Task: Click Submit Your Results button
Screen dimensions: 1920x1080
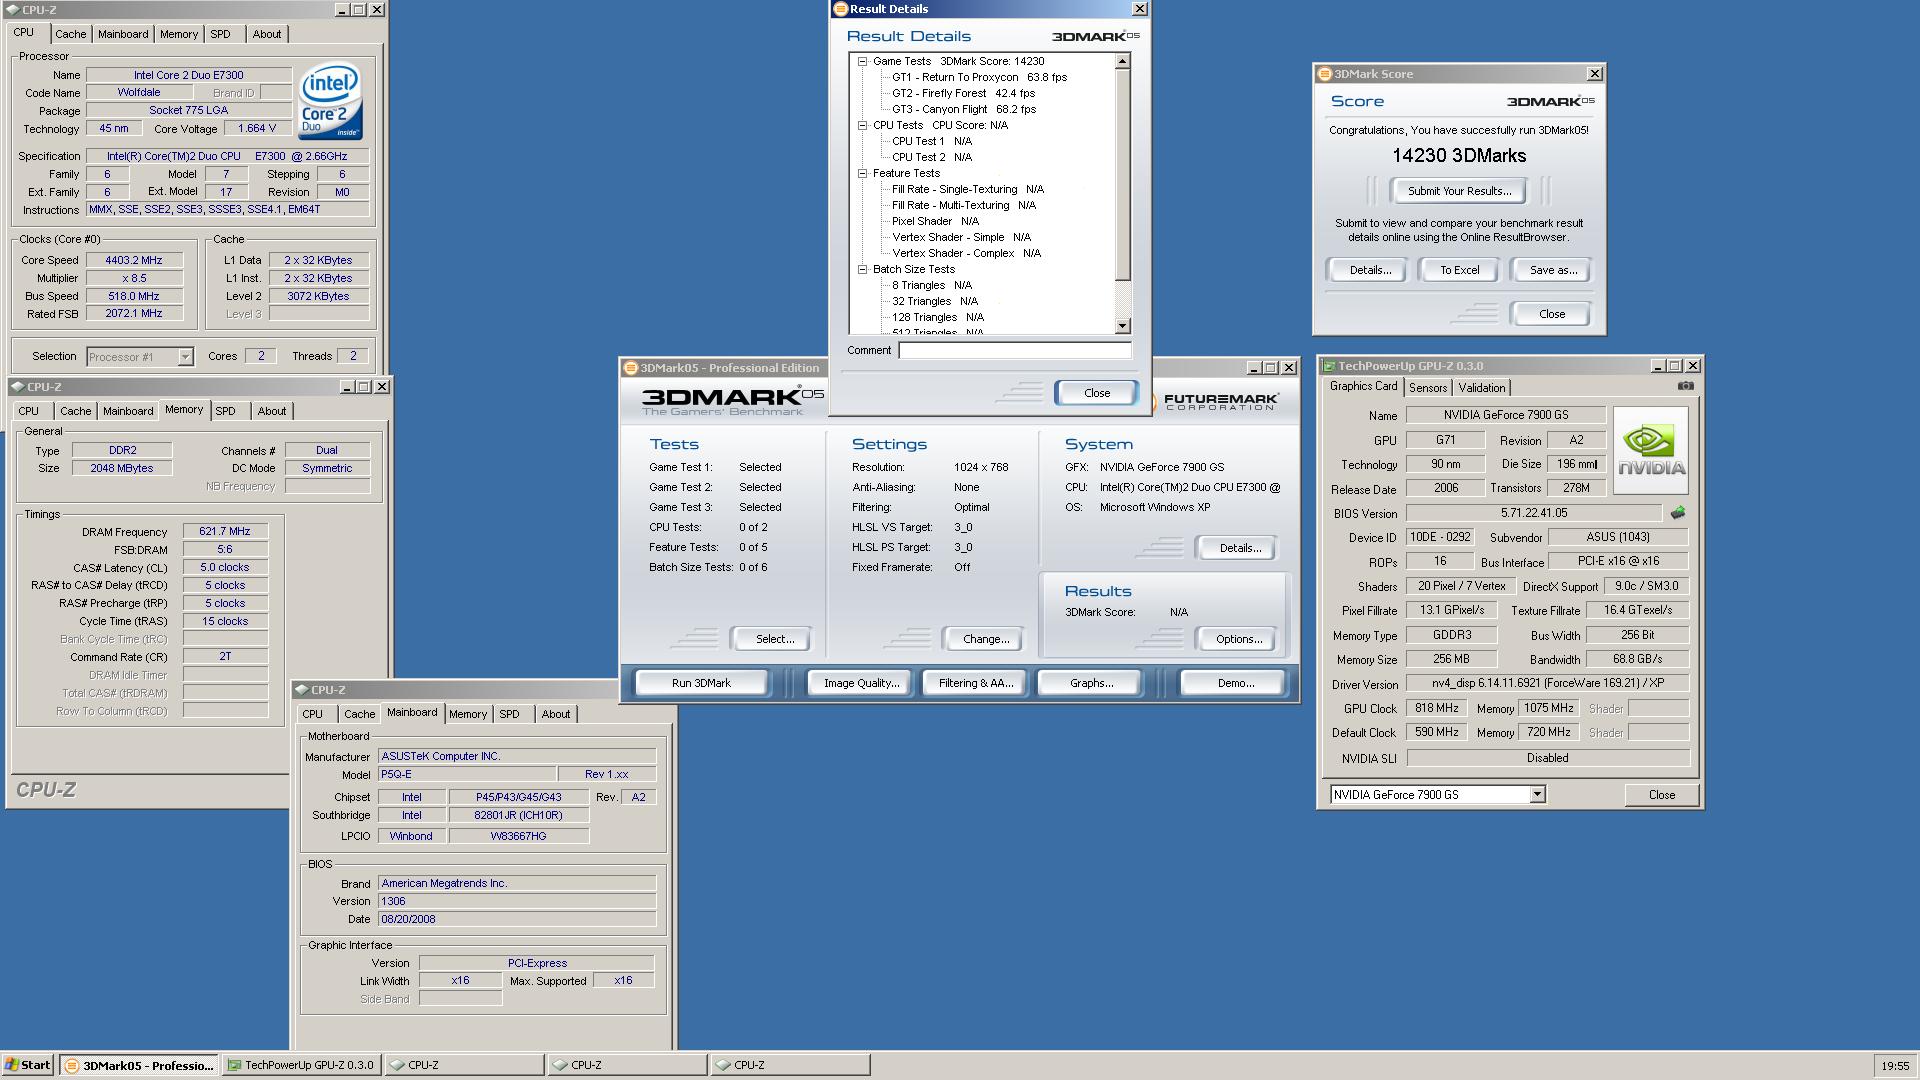Action: tap(1459, 191)
